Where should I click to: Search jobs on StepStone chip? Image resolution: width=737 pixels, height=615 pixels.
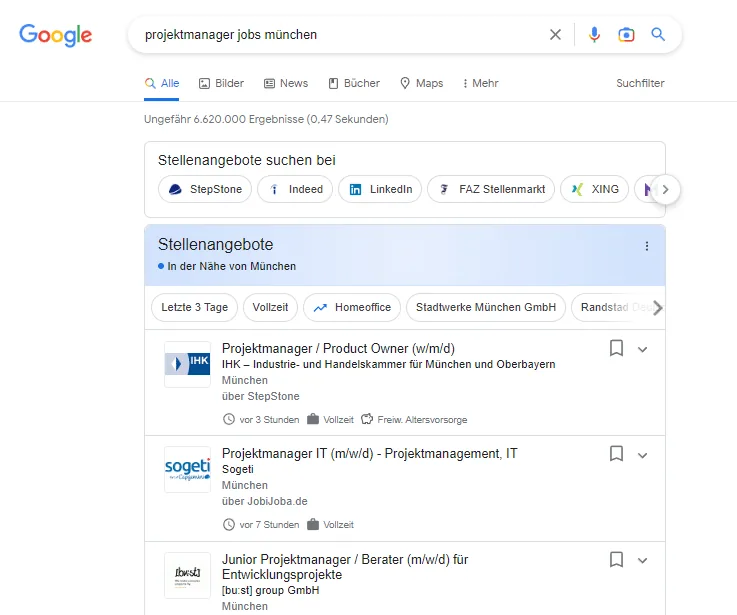pyautogui.click(x=205, y=189)
